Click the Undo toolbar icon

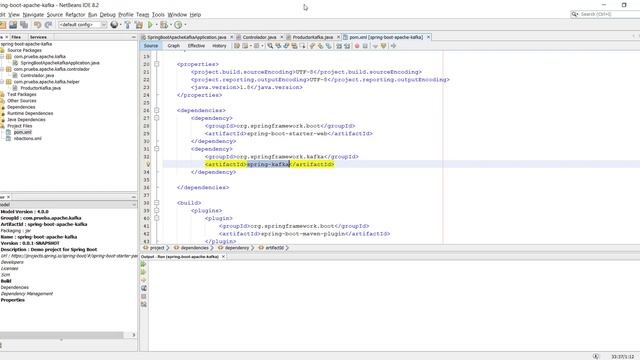click(x=37, y=25)
